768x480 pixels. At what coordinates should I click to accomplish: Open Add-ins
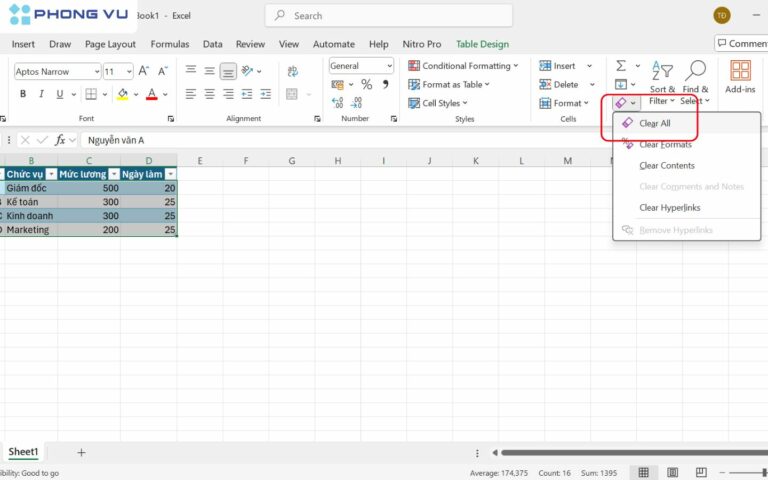pyautogui.click(x=740, y=76)
